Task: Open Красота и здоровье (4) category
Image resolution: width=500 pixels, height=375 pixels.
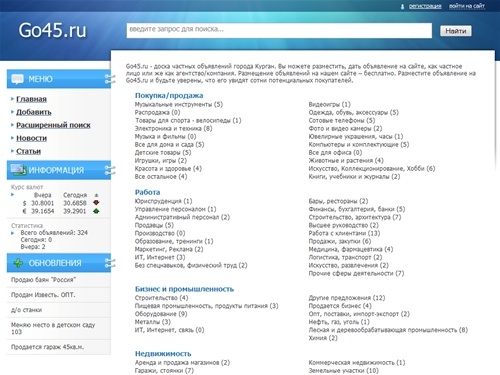Action: coord(168,168)
